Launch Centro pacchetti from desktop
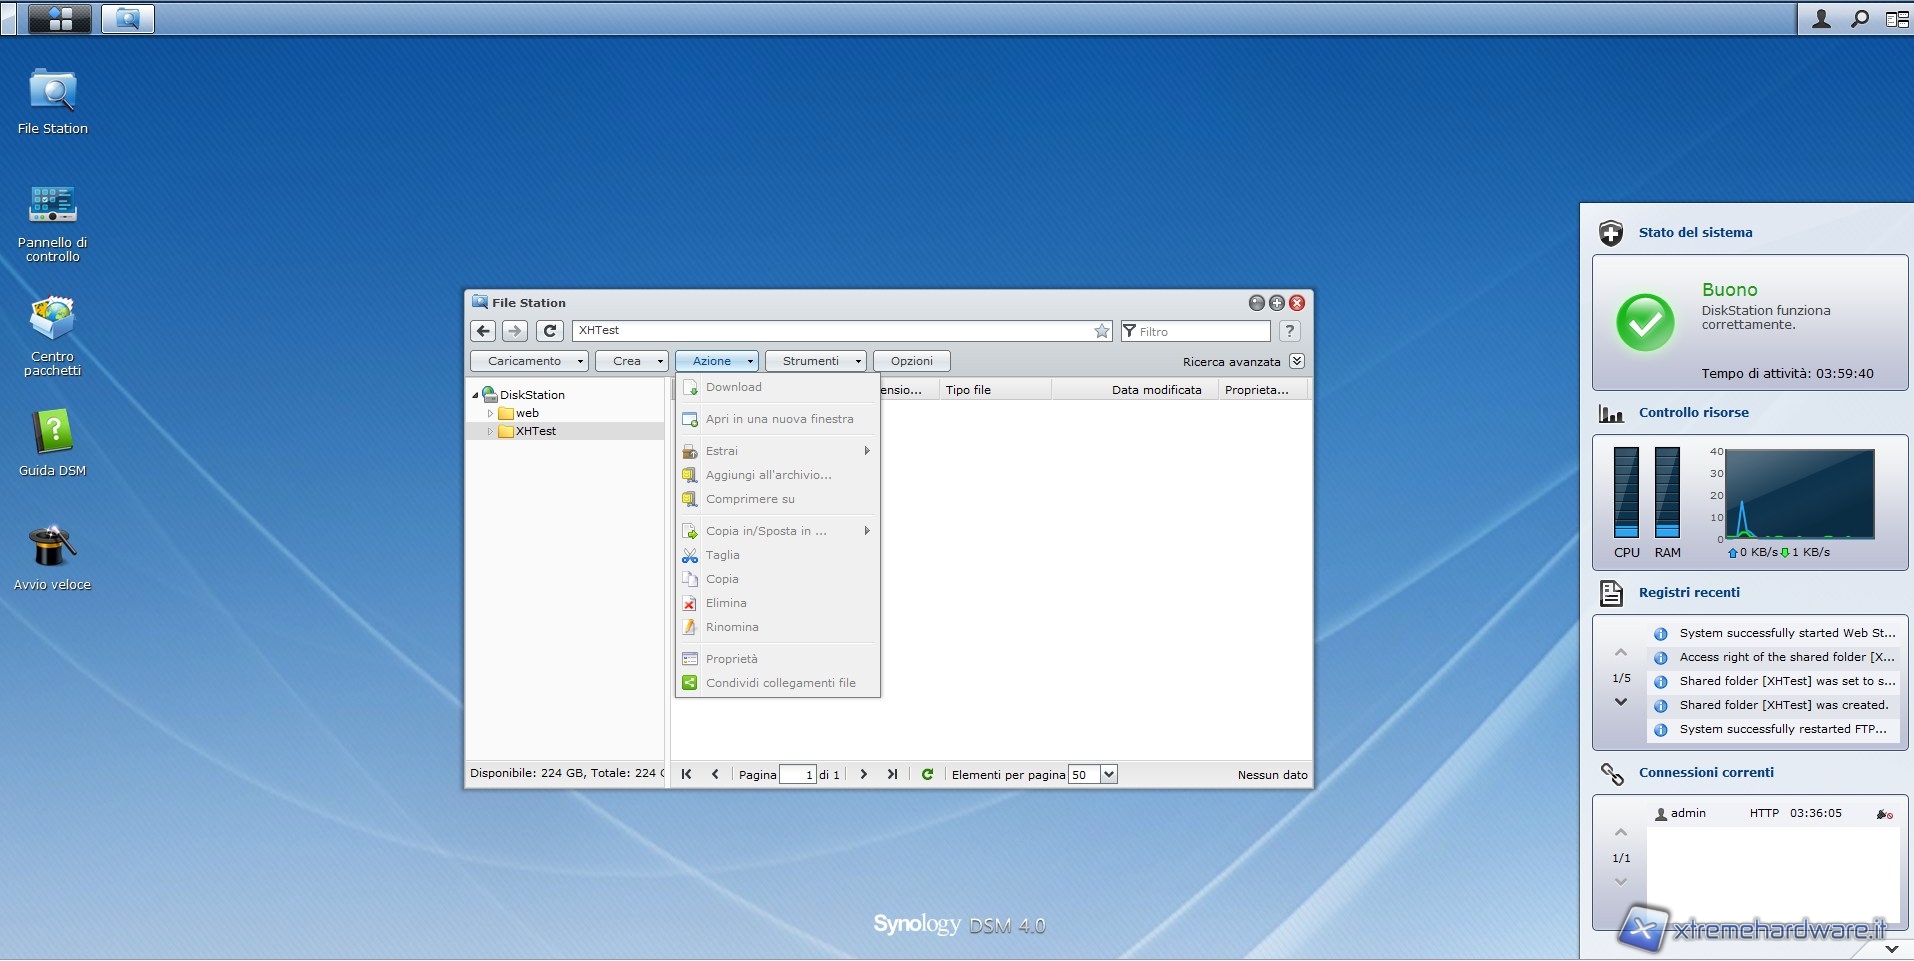 pos(52,320)
